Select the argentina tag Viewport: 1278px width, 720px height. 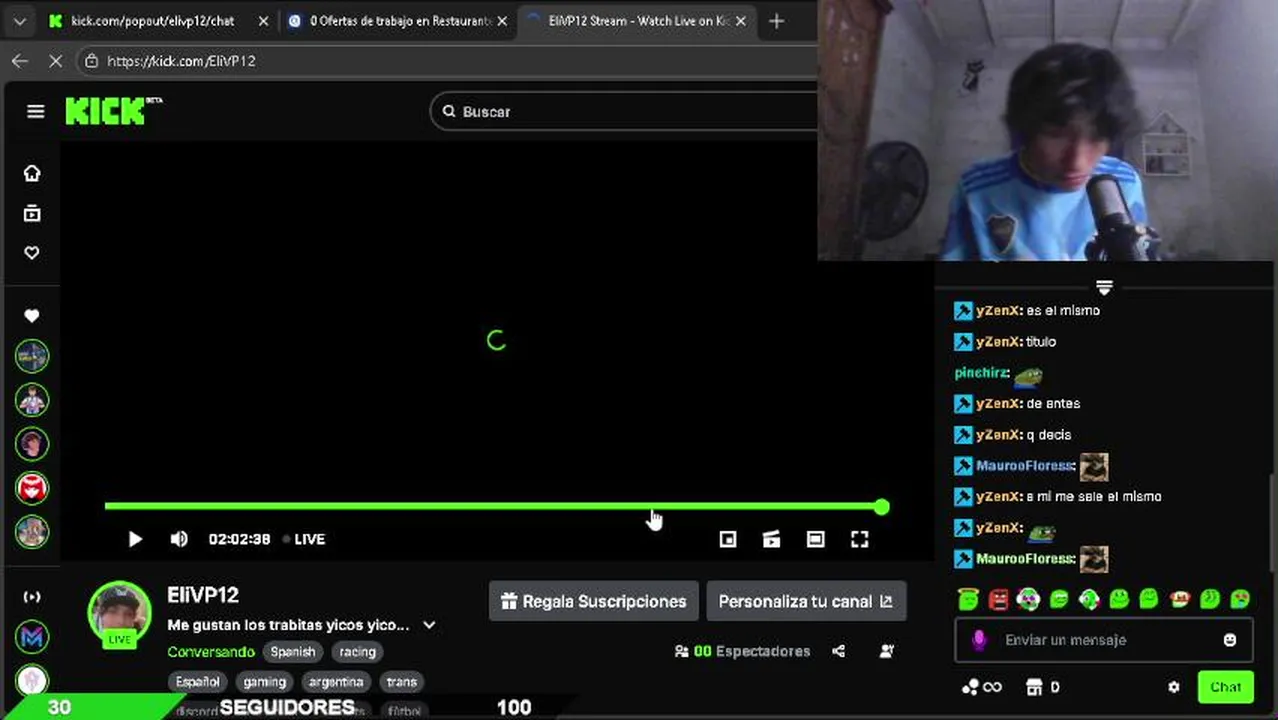click(336, 682)
